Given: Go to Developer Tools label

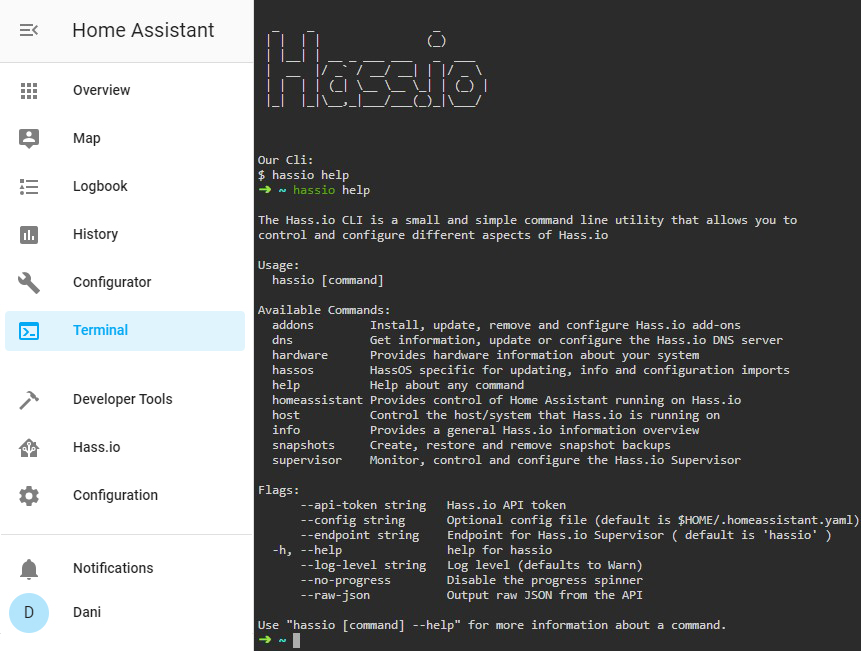Looking at the screenshot, I should point(122,399).
